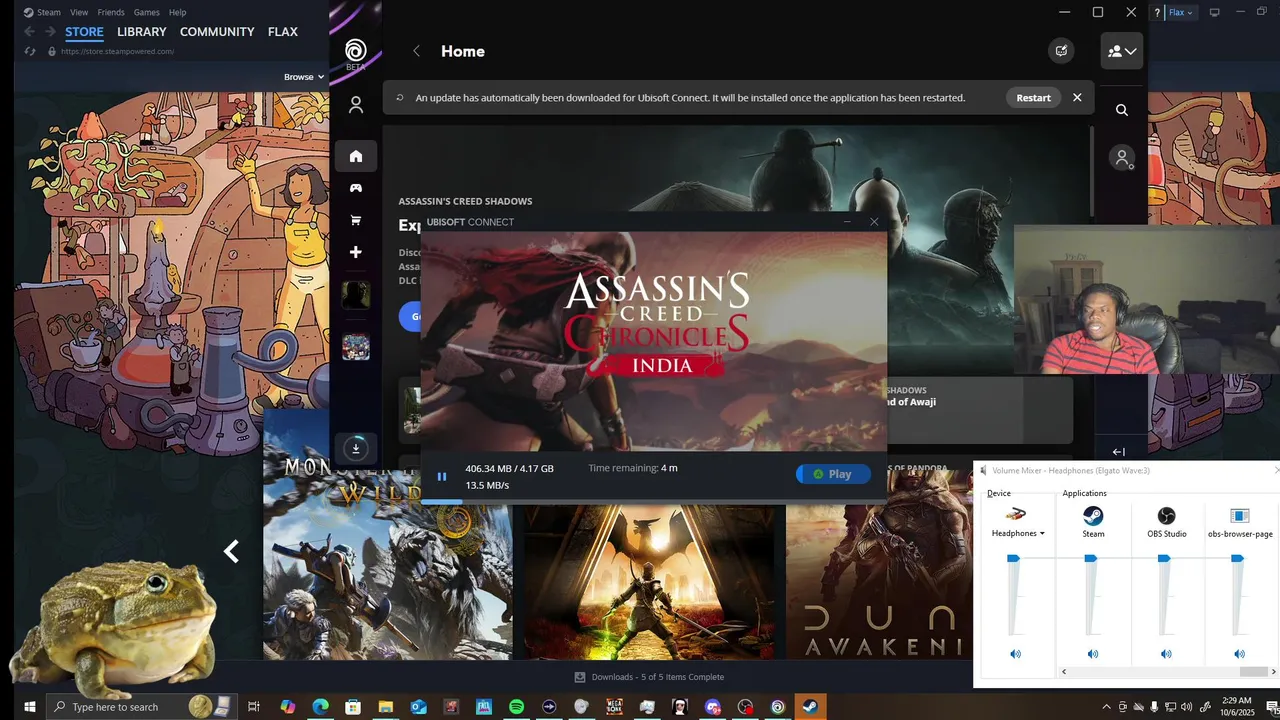Open the Browse dropdown in Steam store

(x=304, y=77)
